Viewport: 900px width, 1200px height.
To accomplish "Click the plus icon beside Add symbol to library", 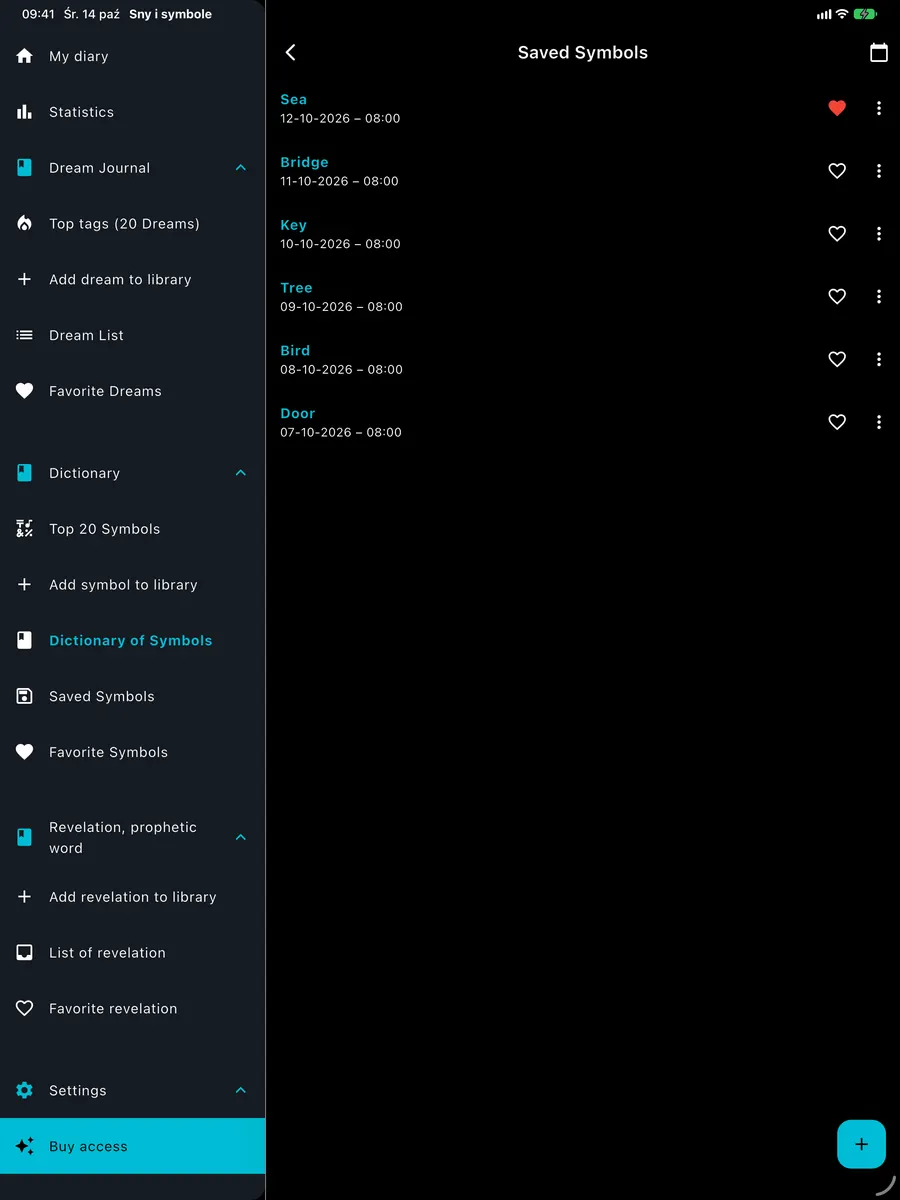I will pyautogui.click(x=25, y=585).
